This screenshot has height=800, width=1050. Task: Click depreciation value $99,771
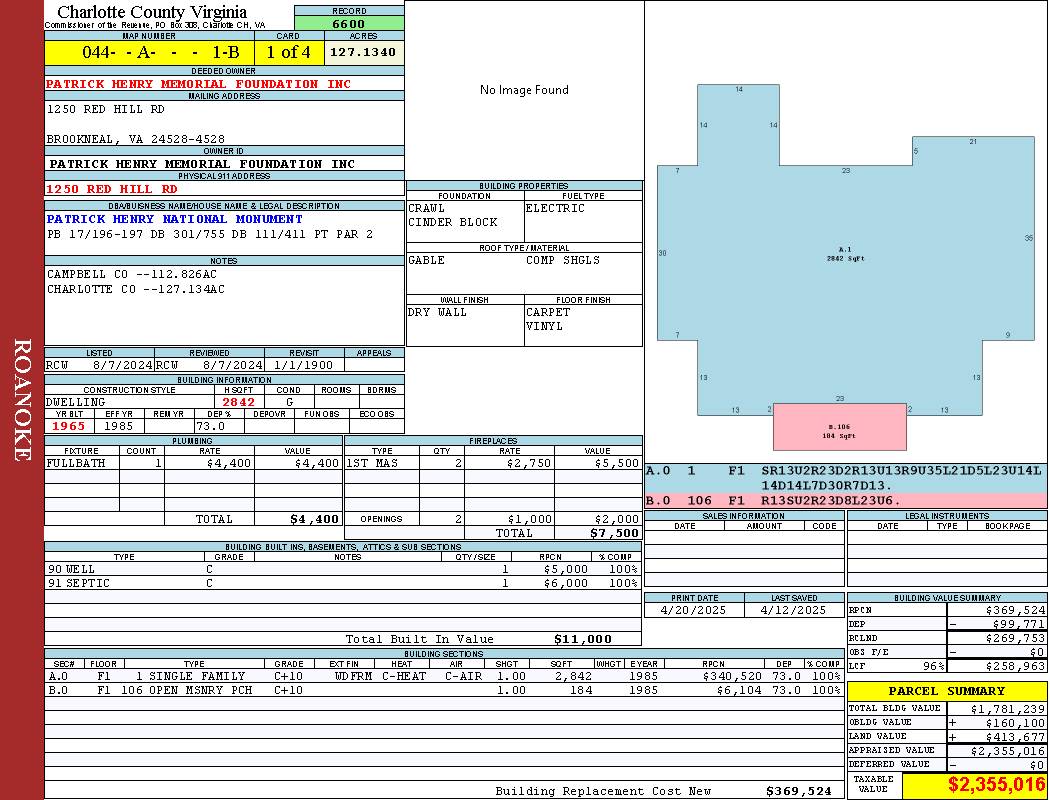[1015, 624]
